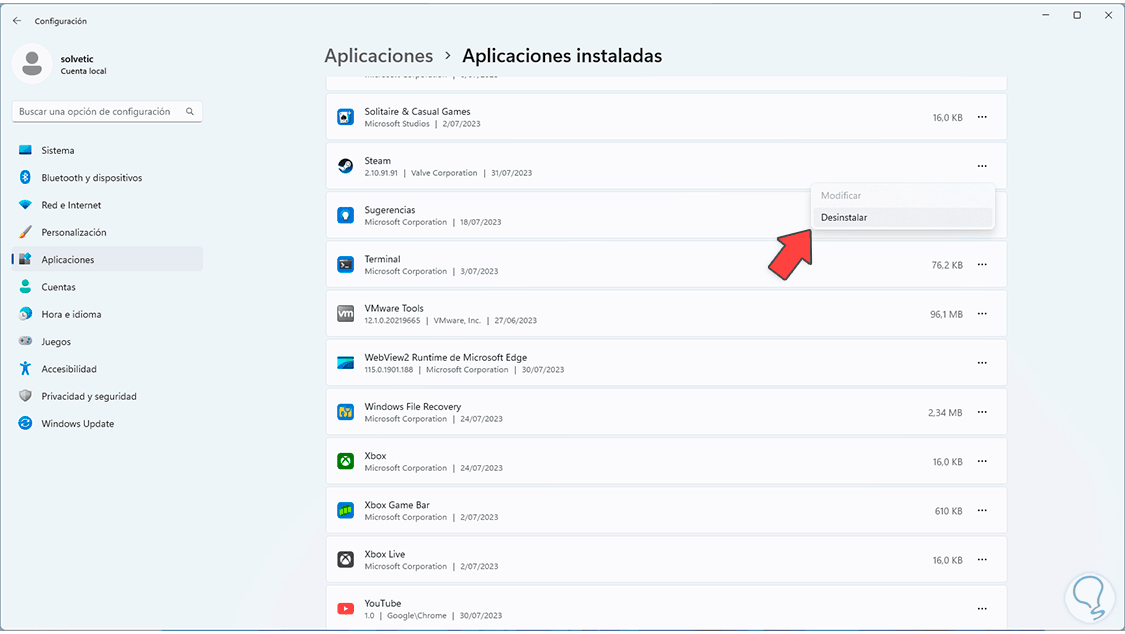
Task: Click the Steam app icon
Action: pyautogui.click(x=346, y=166)
